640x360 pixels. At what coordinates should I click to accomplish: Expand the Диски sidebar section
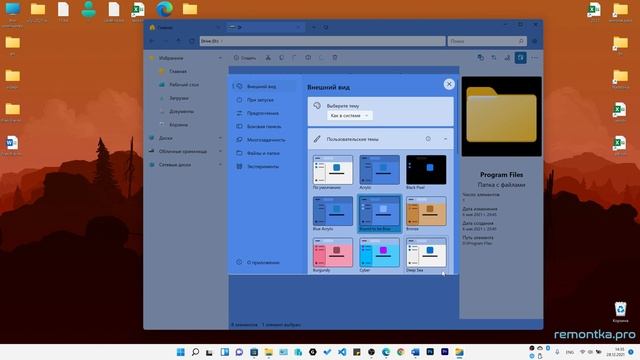[220, 138]
